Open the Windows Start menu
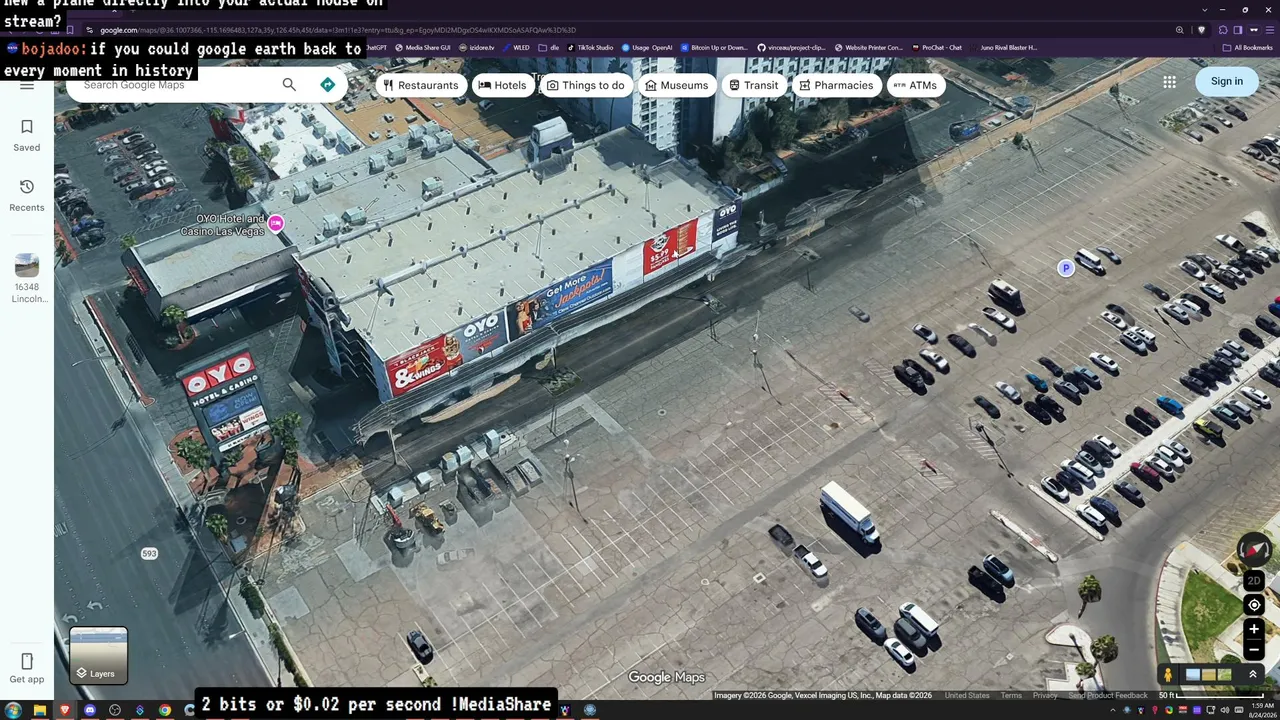This screenshot has height=720, width=1280. coord(13,711)
